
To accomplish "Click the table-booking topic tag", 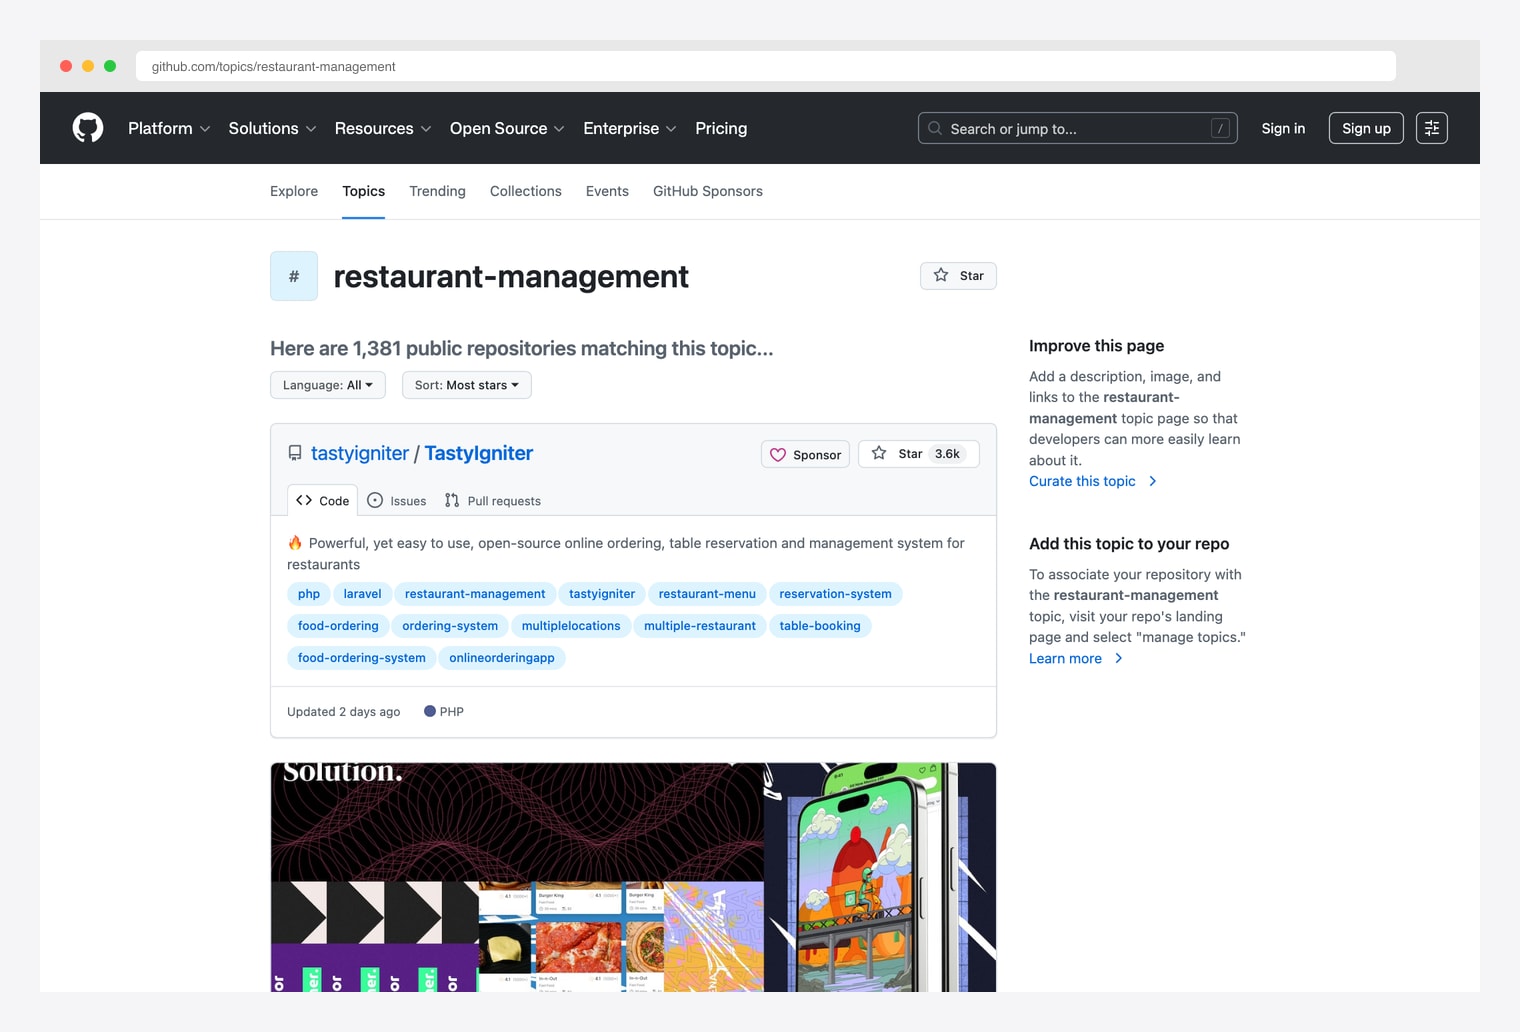I will coord(820,626).
